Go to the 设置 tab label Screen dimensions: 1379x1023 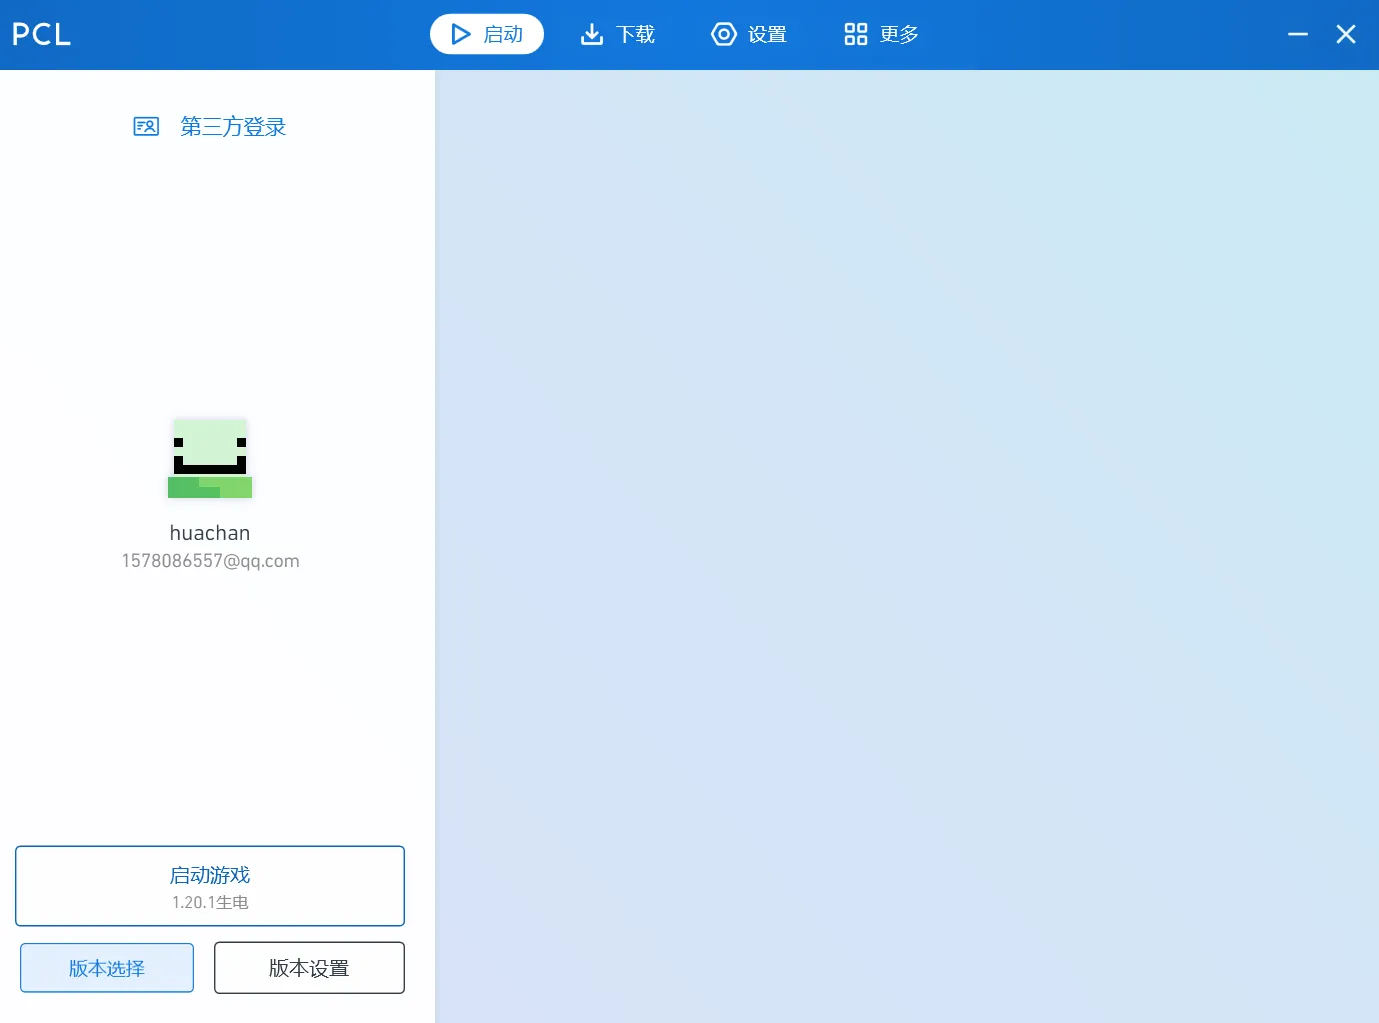pos(767,34)
